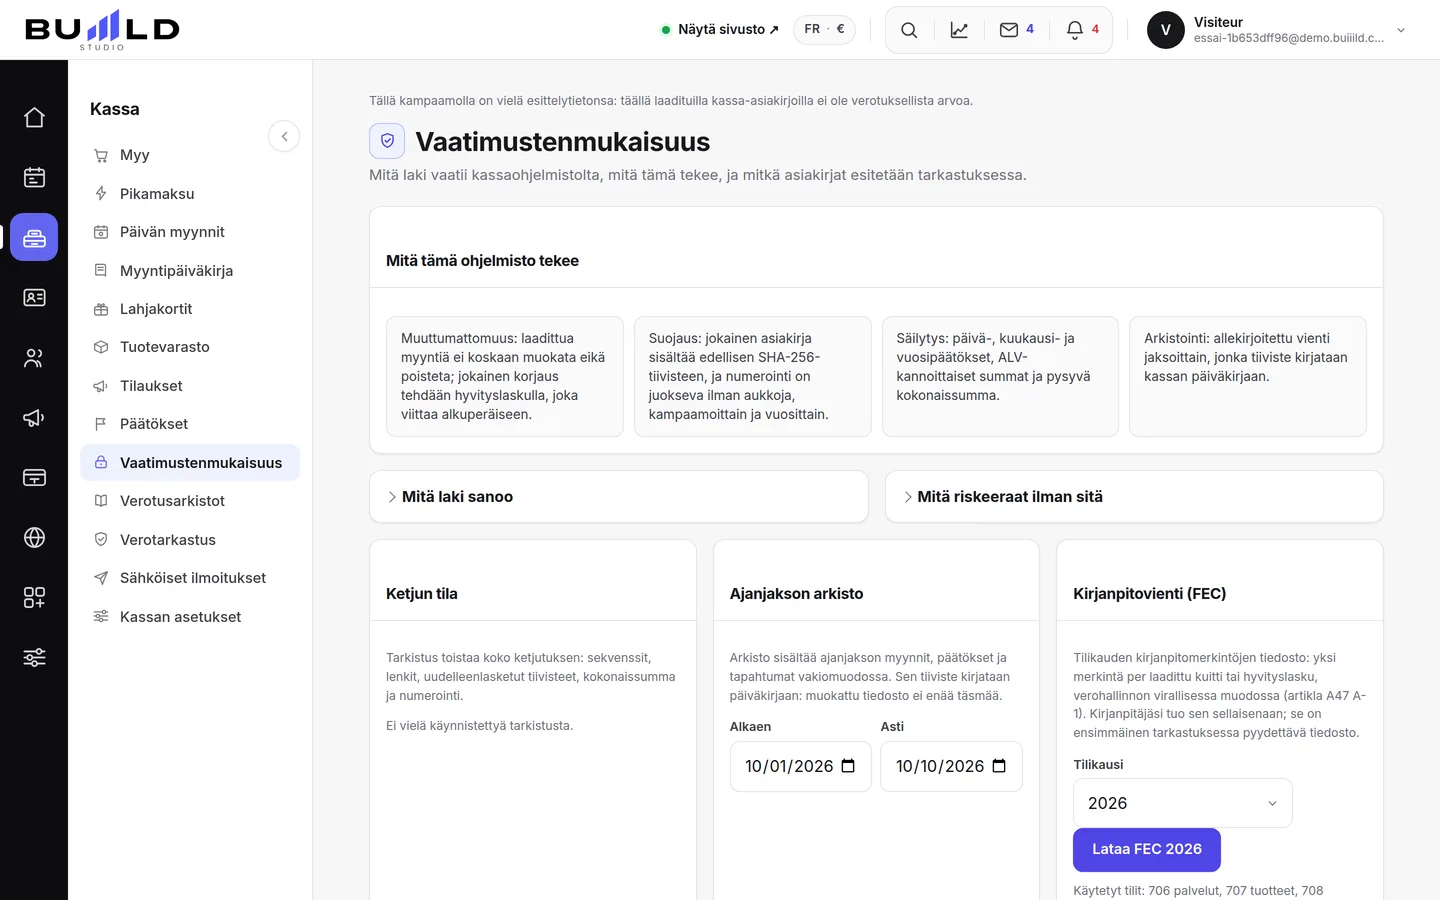Screen dimensions: 1440x900
Task: Click the search magnifier icon
Action: [x=909, y=30]
